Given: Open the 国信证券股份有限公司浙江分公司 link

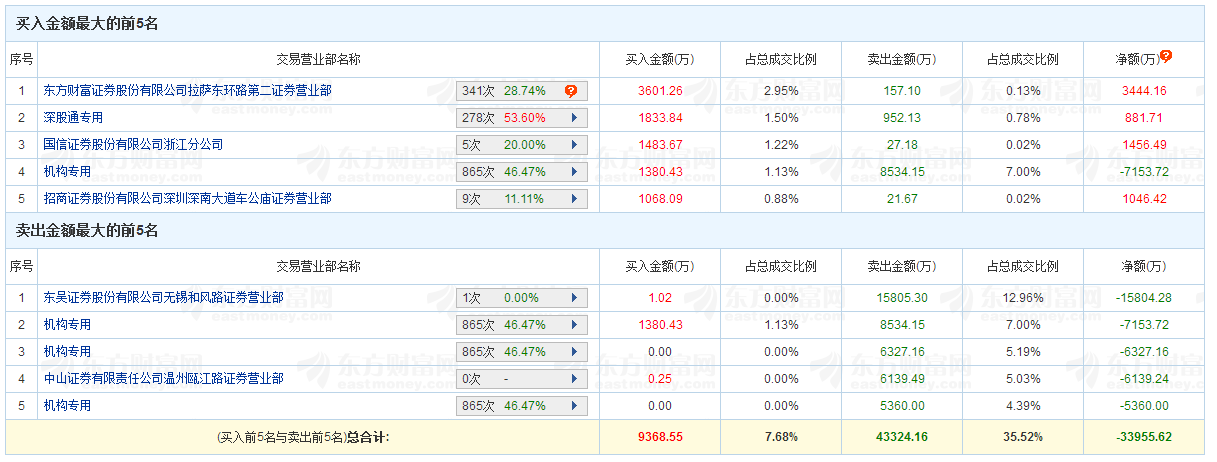Looking at the screenshot, I should pos(133,145).
